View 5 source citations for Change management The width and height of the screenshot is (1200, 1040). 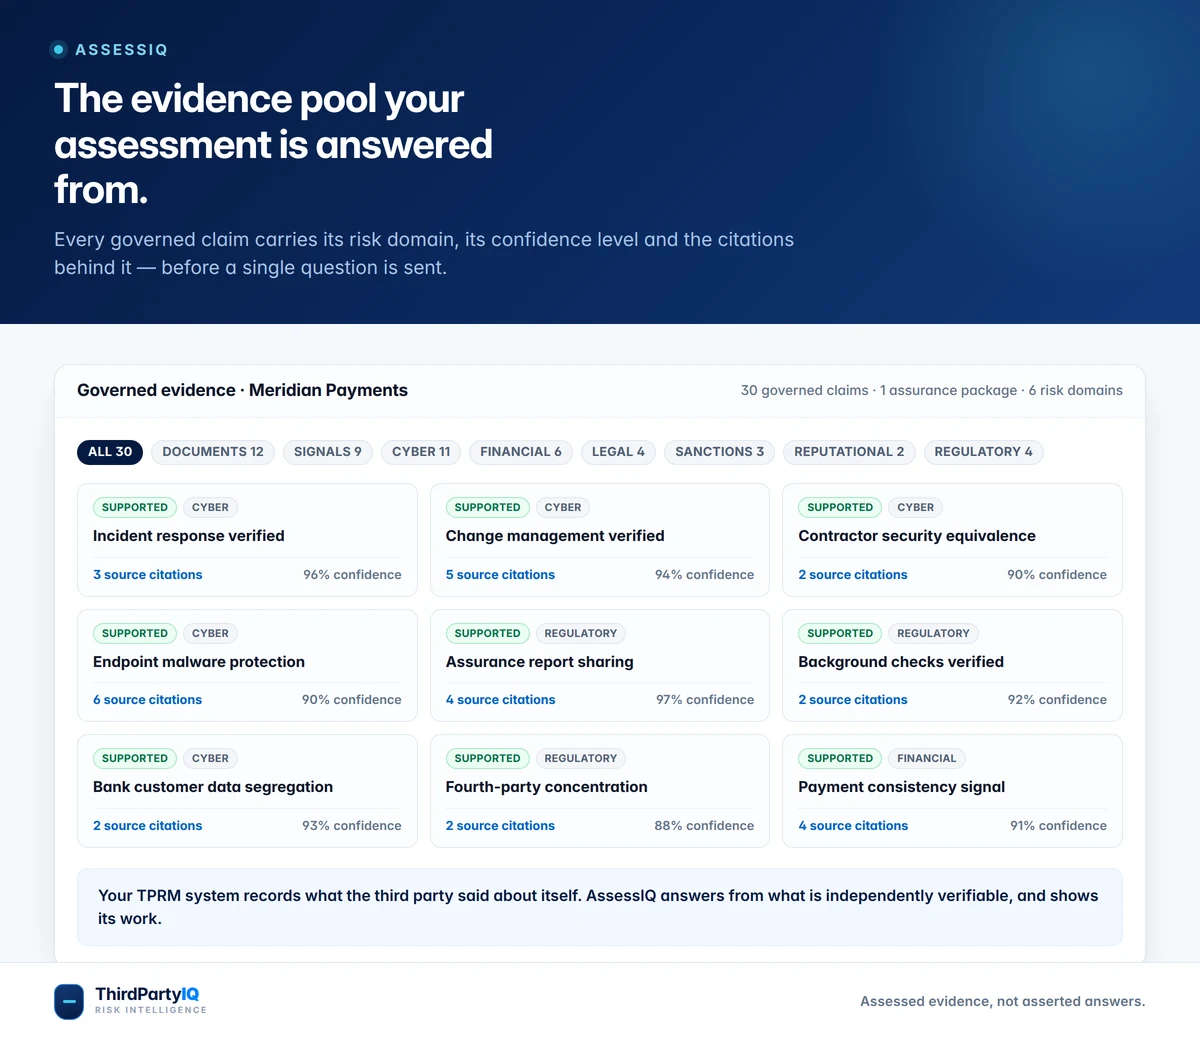coord(500,575)
